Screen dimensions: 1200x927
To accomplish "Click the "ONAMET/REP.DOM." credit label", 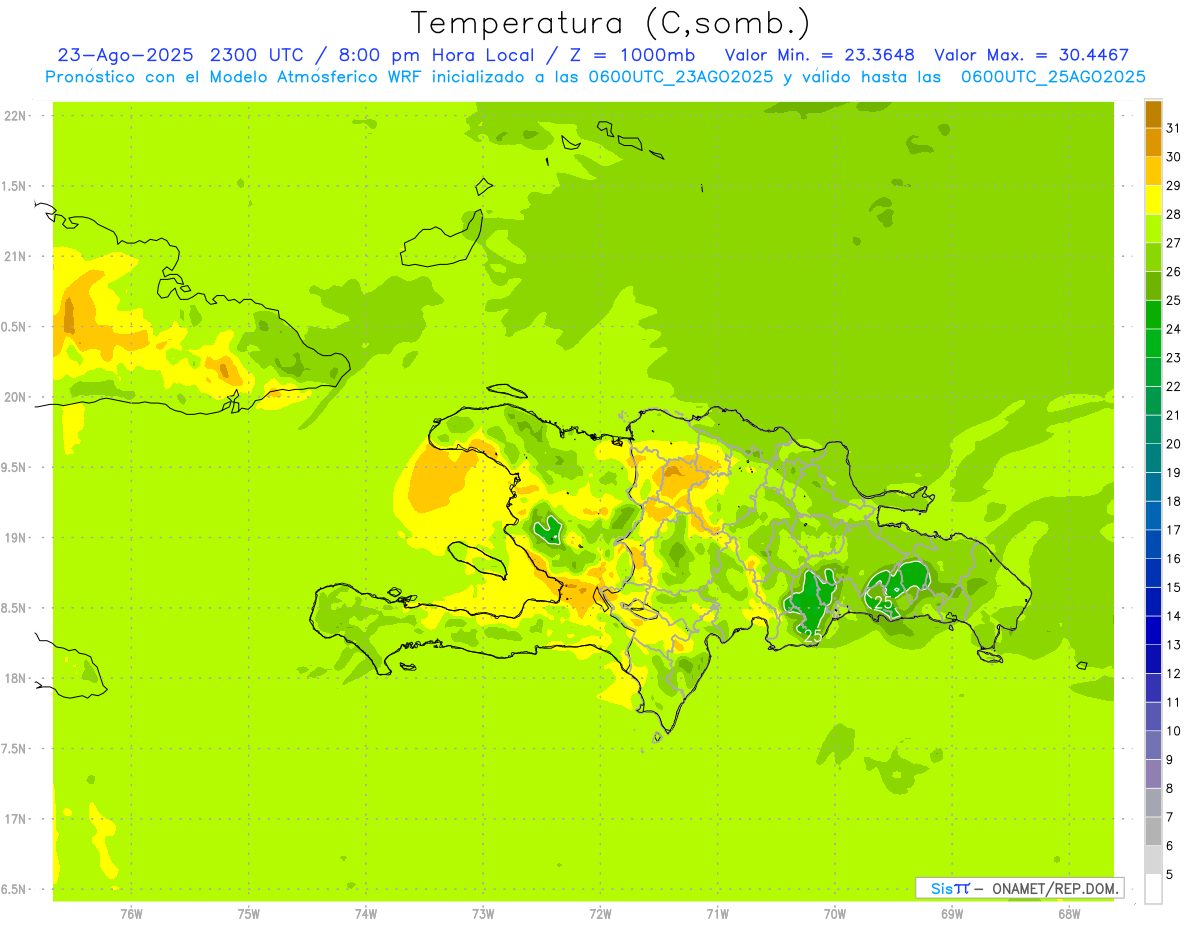I will (x=1054, y=888).
